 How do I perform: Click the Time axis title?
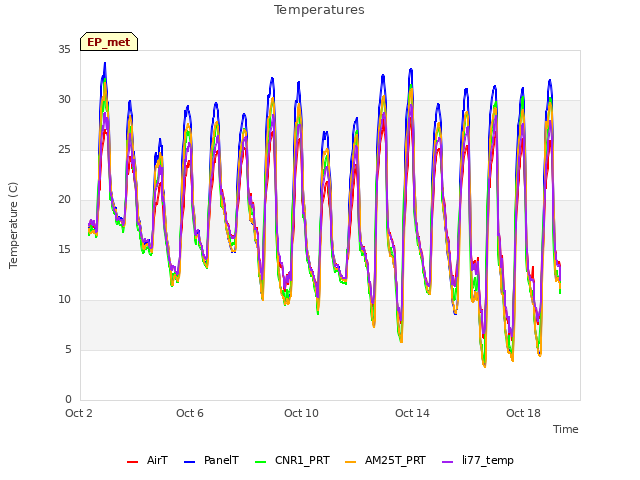(x=566, y=429)
